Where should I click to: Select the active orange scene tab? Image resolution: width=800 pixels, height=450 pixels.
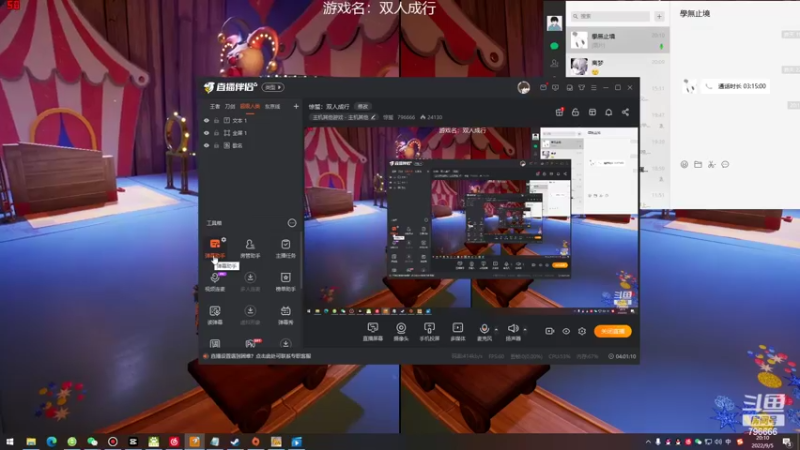click(x=249, y=107)
